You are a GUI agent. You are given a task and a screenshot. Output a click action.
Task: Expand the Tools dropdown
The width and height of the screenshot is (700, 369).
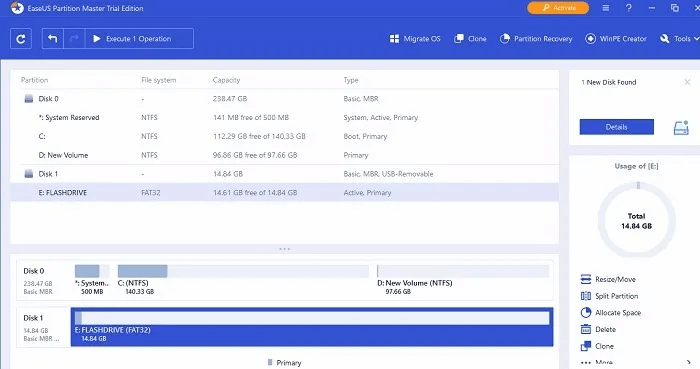tap(679, 39)
